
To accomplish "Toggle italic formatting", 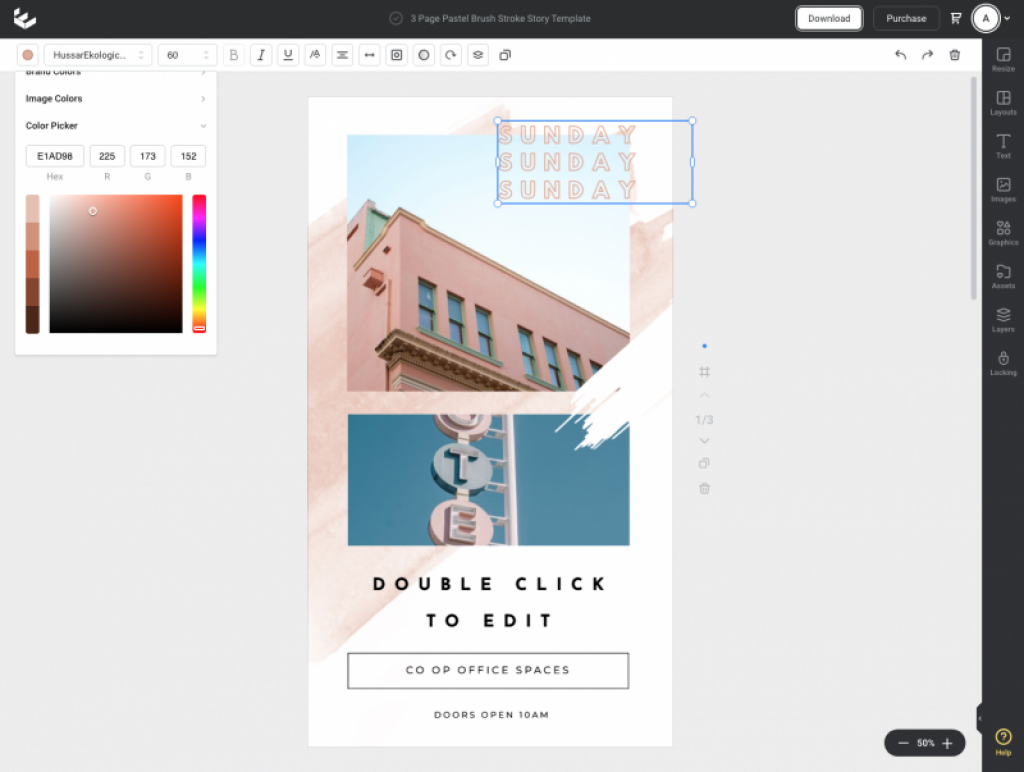I will (261, 55).
